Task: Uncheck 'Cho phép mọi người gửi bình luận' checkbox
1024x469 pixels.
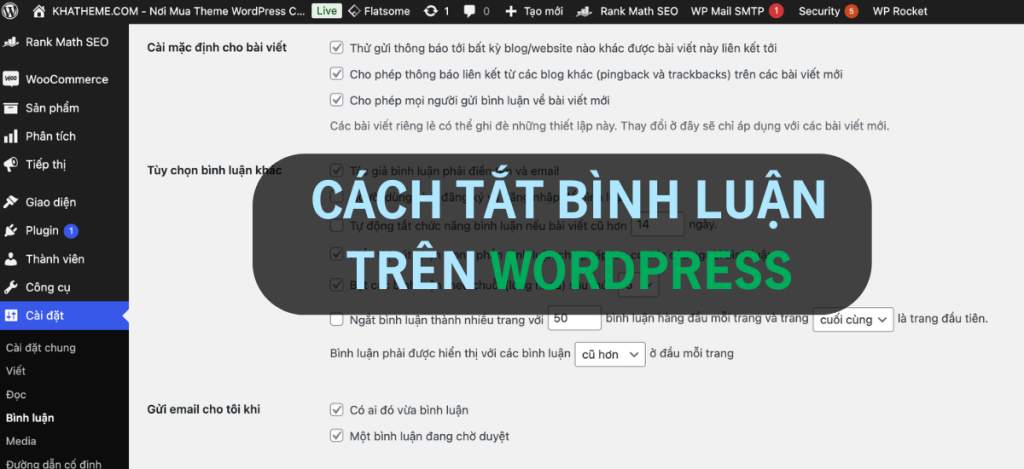Action: click(x=336, y=100)
